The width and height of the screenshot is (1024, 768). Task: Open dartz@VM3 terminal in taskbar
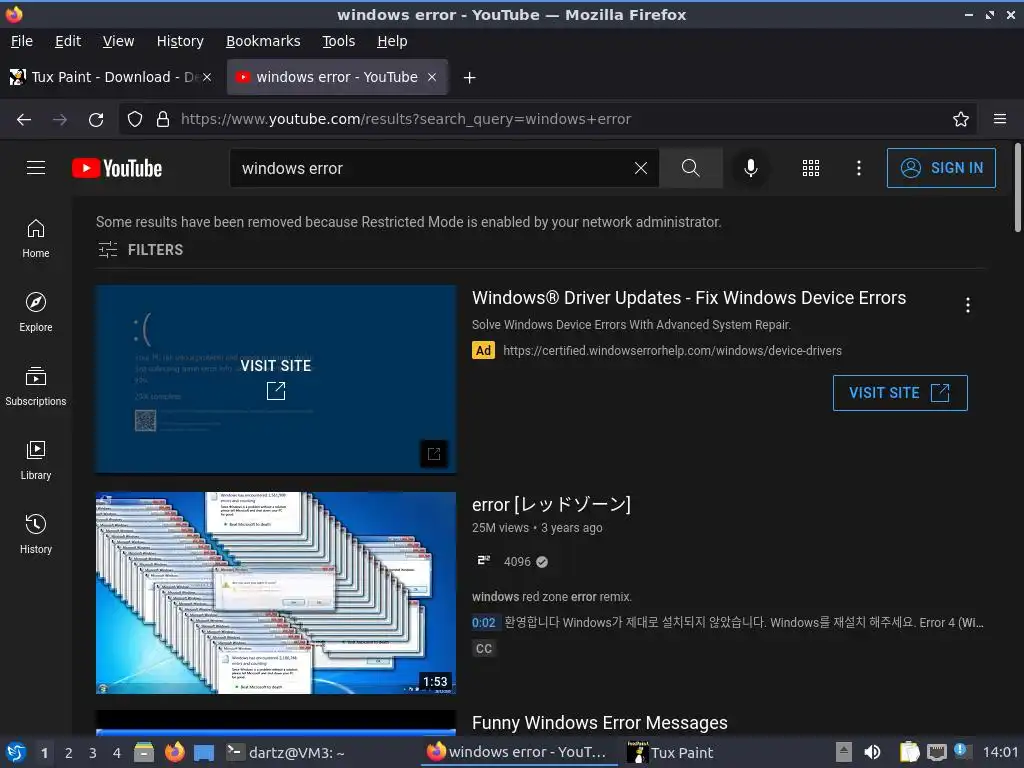[x=286, y=752]
